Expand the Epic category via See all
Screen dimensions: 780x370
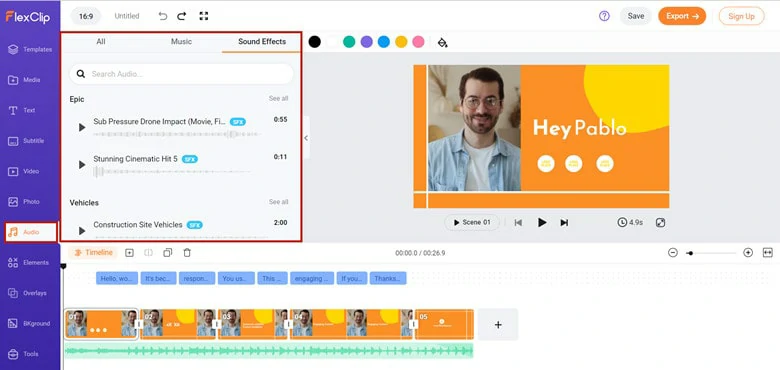click(278, 98)
